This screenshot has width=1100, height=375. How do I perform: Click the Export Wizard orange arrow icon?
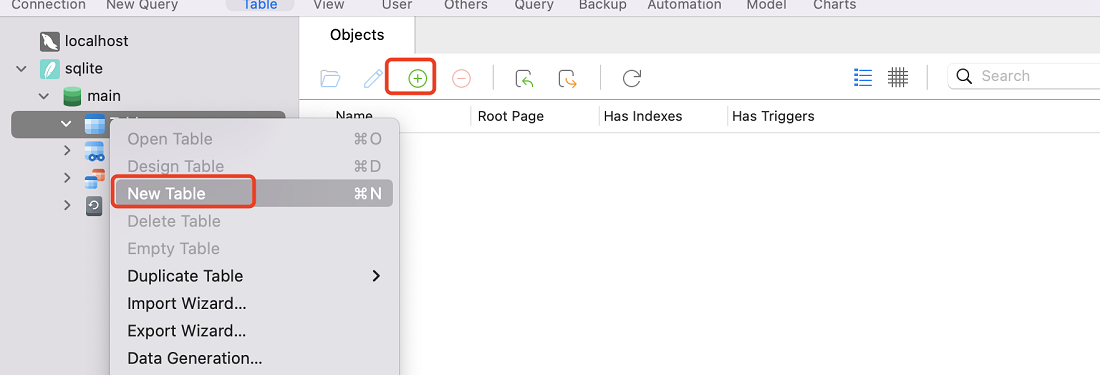tap(568, 79)
